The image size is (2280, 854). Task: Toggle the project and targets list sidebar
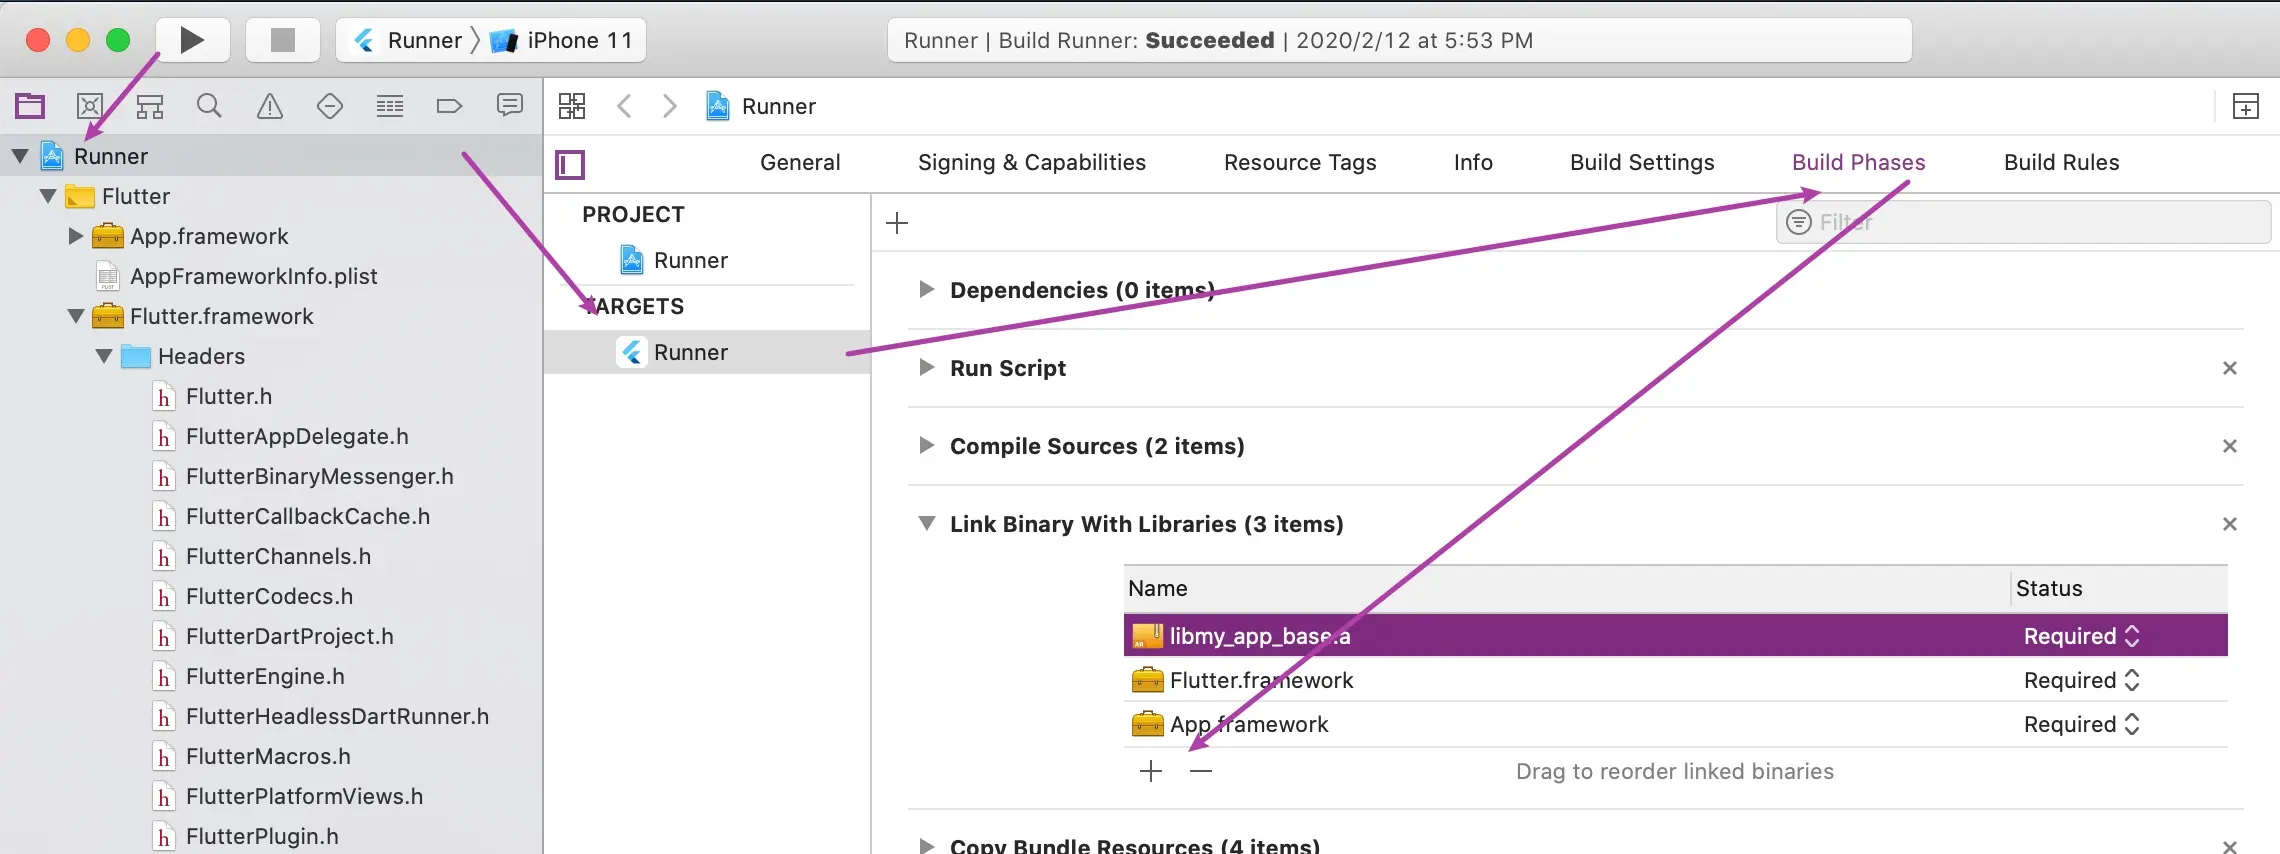click(x=570, y=164)
